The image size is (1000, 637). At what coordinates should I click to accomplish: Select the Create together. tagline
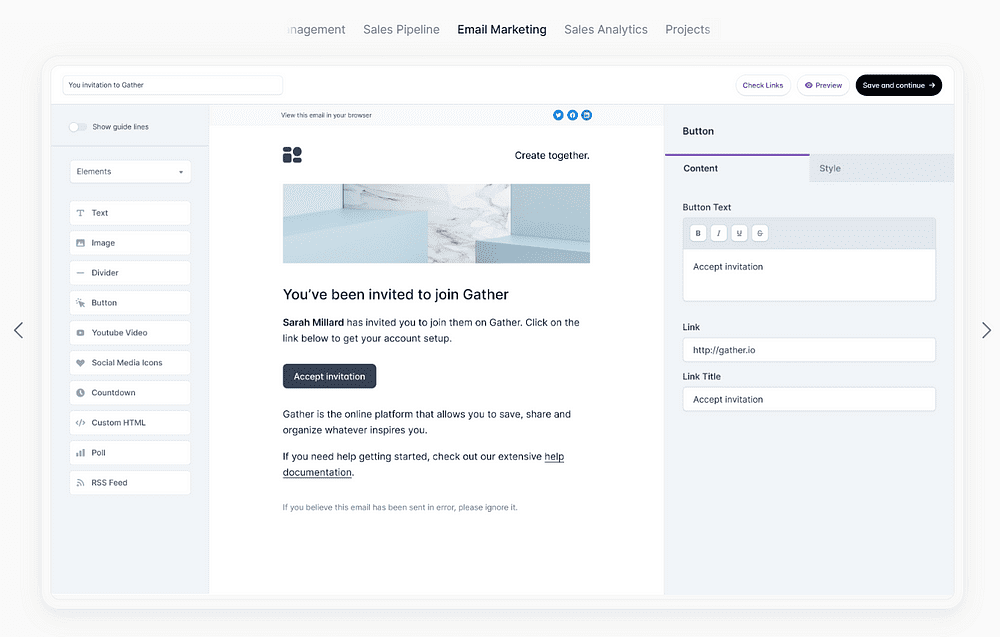point(552,156)
